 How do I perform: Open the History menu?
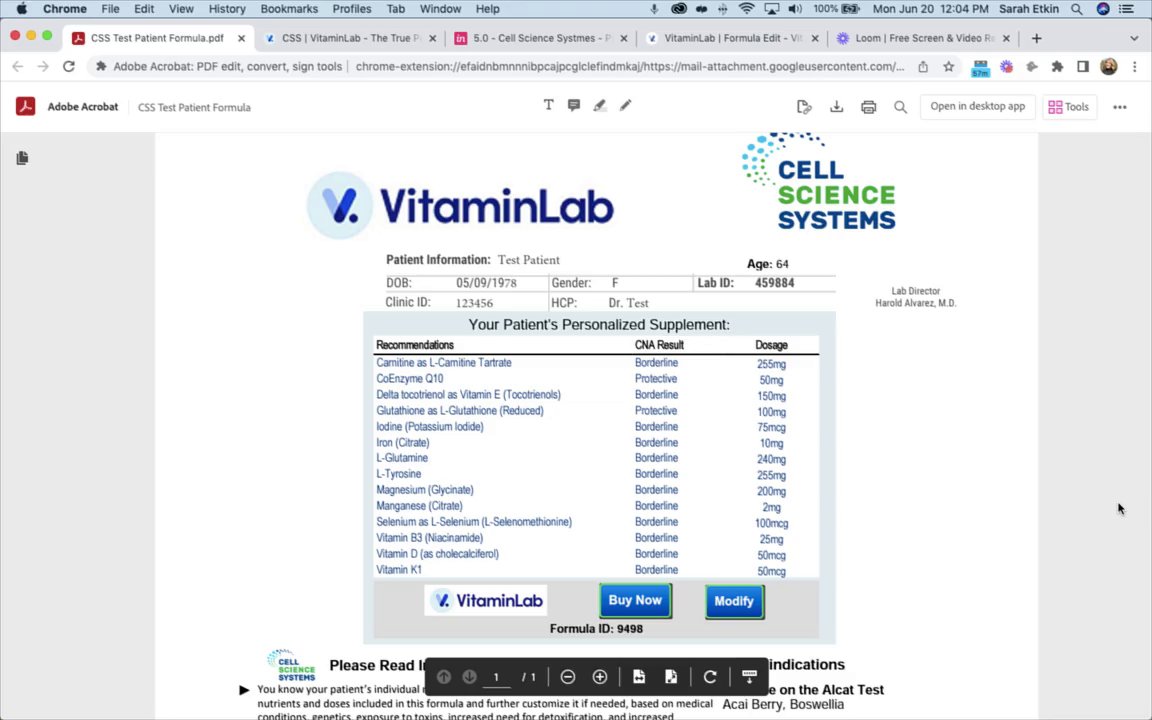click(227, 9)
